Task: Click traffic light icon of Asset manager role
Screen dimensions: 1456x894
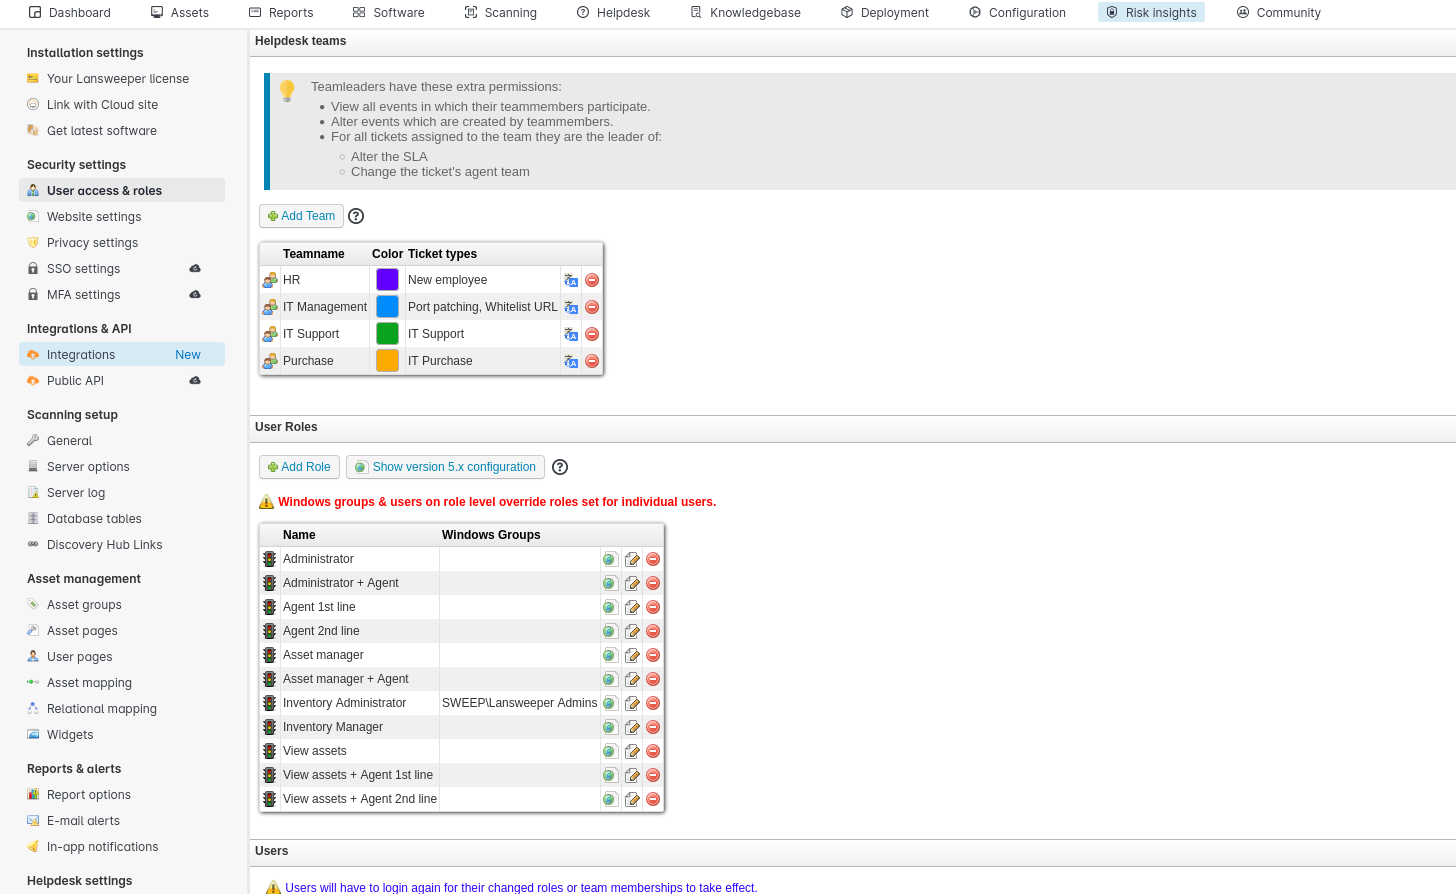Action: (x=270, y=655)
